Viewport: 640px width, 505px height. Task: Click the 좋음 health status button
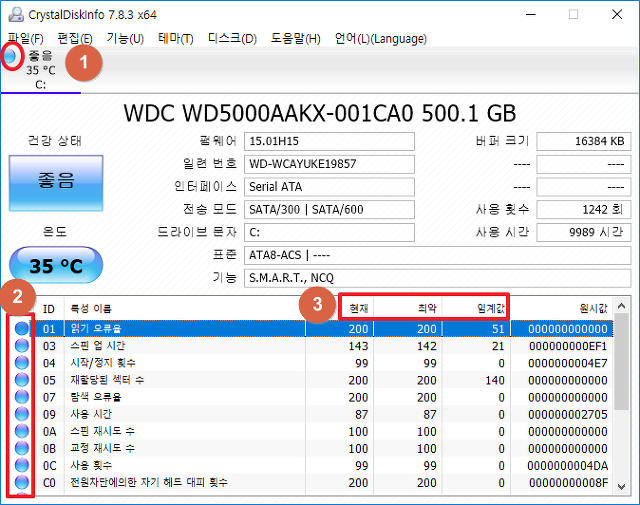click(x=56, y=183)
